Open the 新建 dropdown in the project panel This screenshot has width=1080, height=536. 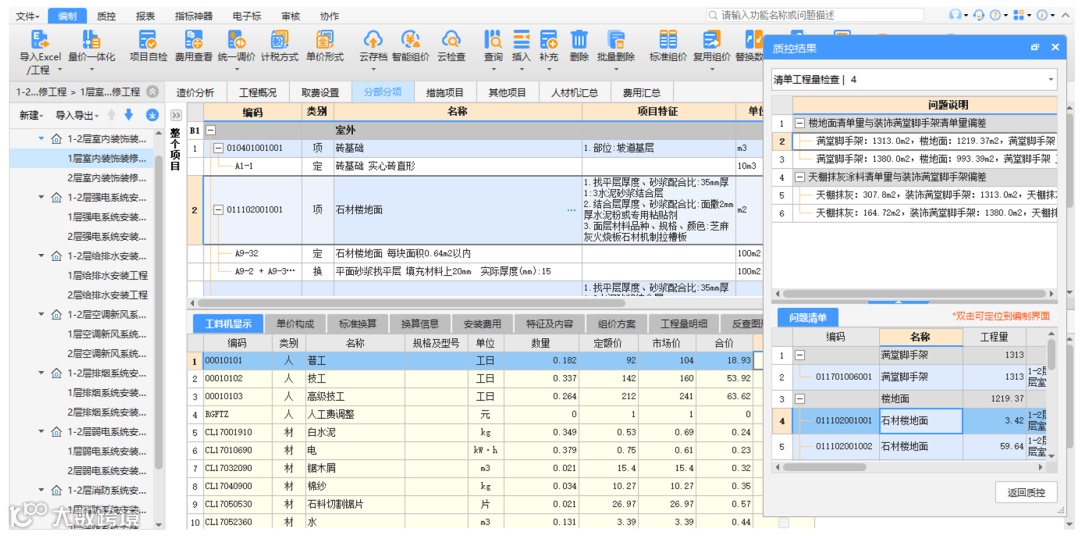[x=32, y=115]
